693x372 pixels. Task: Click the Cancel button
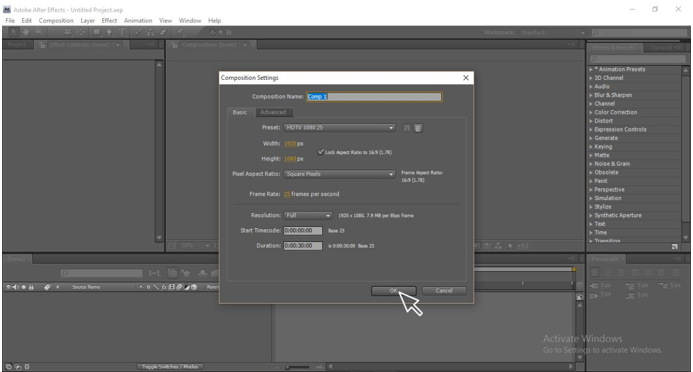click(x=444, y=291)
